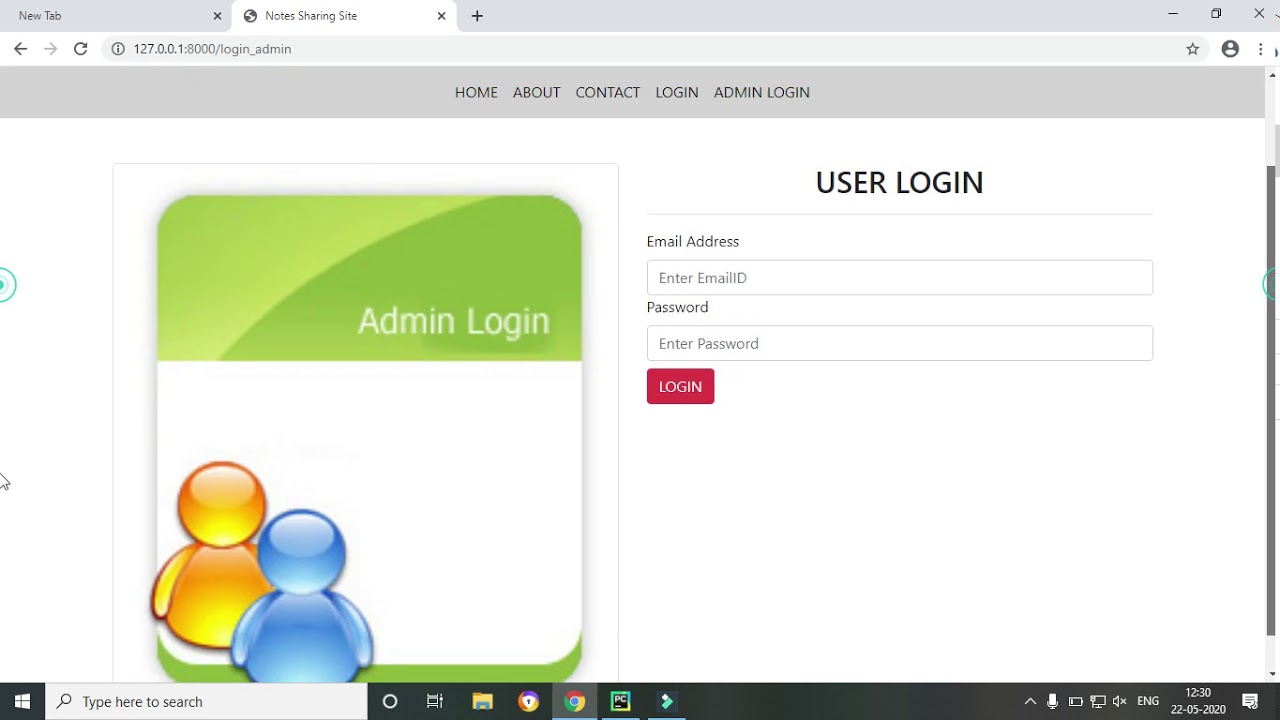Viewport: 1280px width, 720px height.
Task: Go back using browser back arrow
Action: pos(20,48)
